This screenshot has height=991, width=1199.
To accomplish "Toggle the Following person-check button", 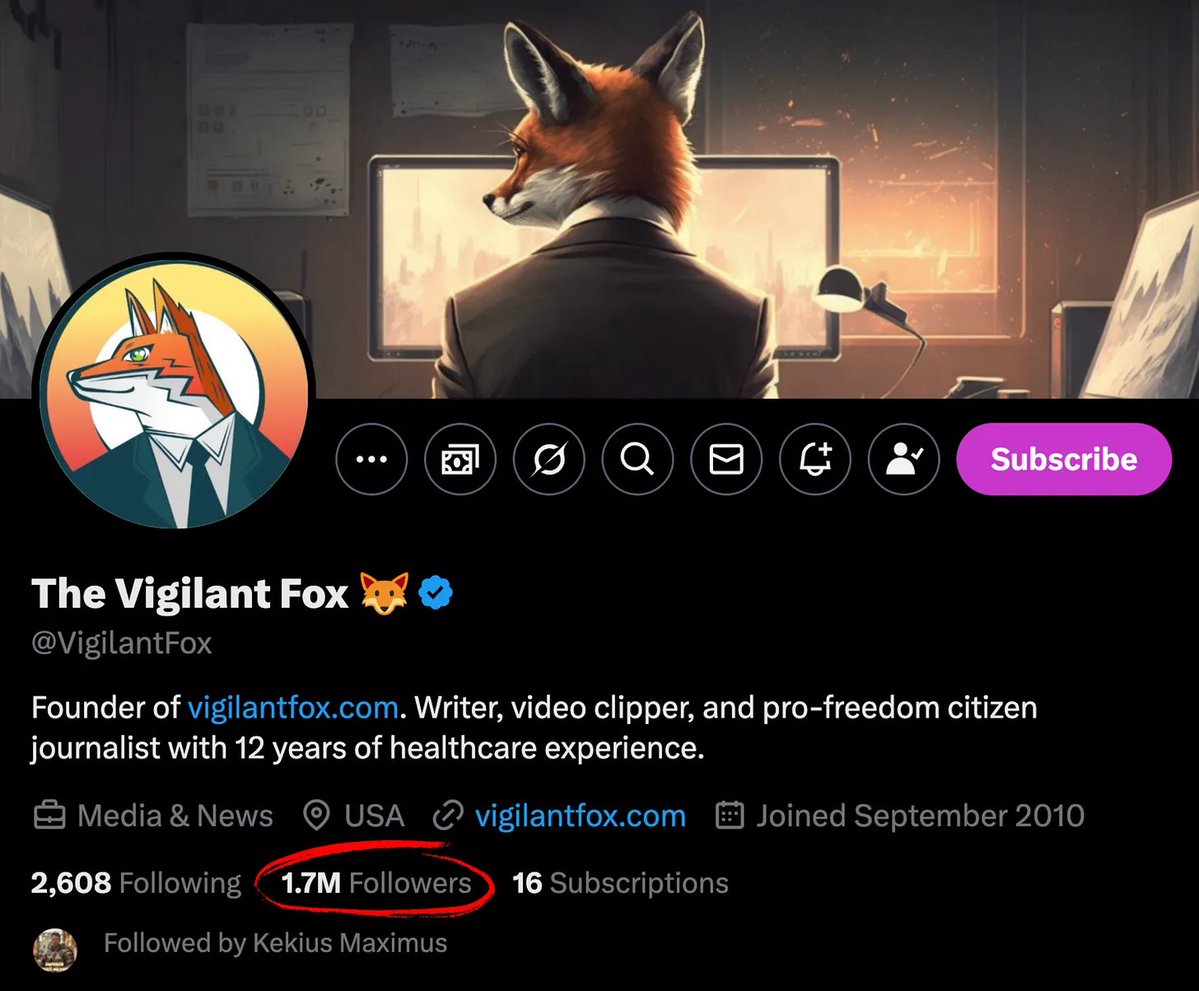I will (x=904, y=460).
